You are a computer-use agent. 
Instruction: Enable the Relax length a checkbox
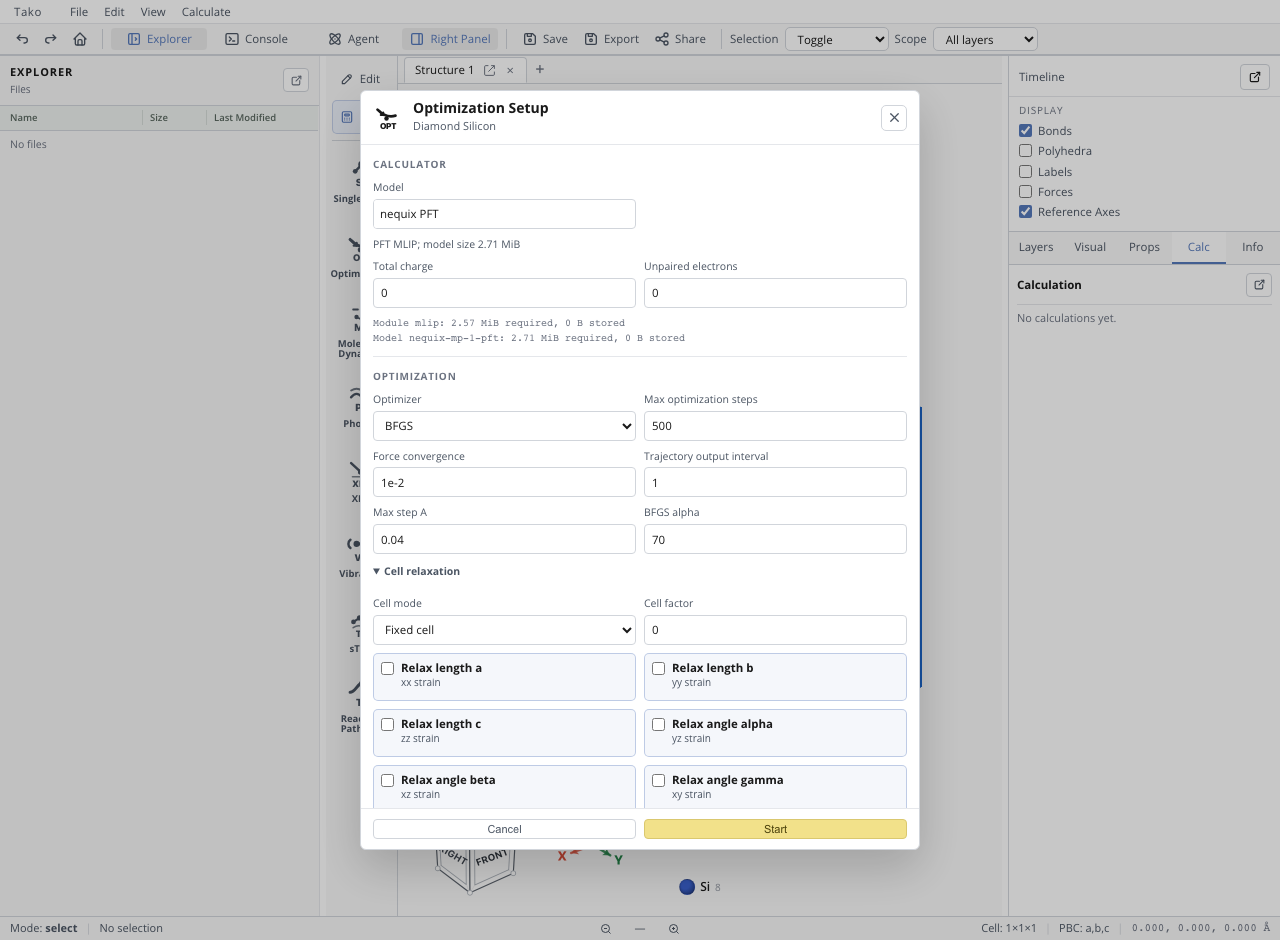coord(388,669)
